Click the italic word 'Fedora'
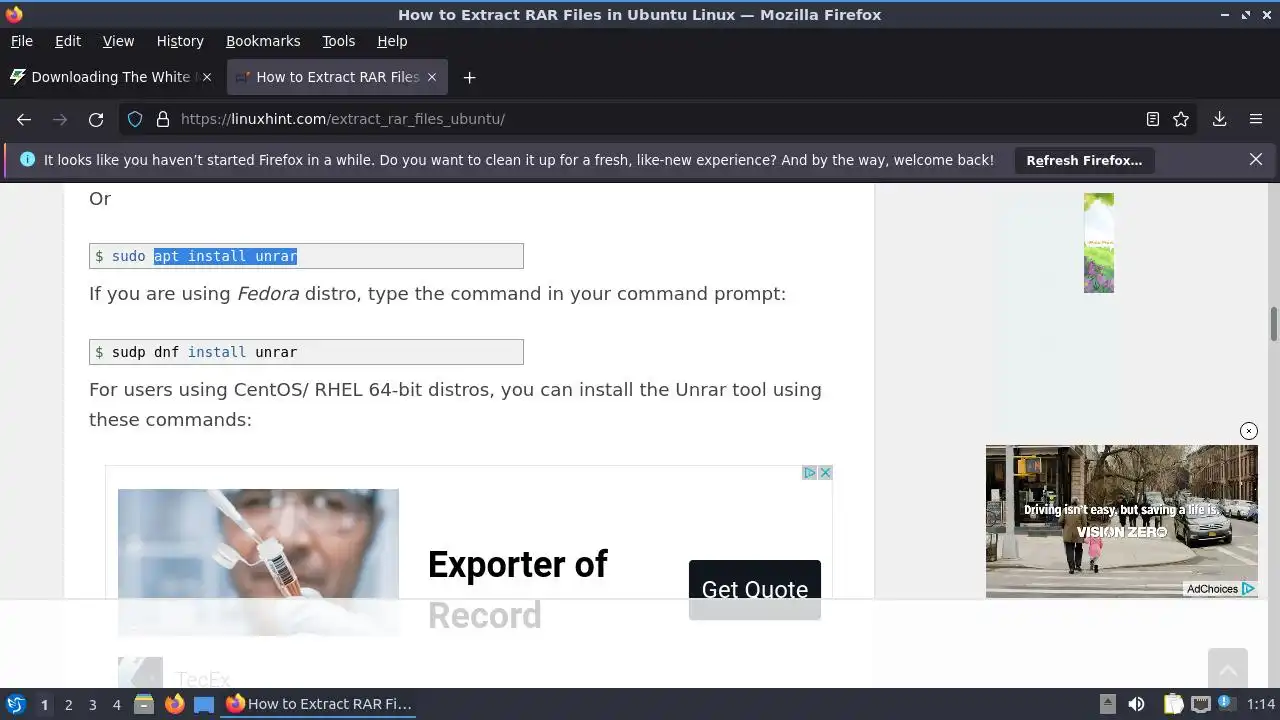The width and height of the screenshot is (1280, 720). tap(268, 294)
